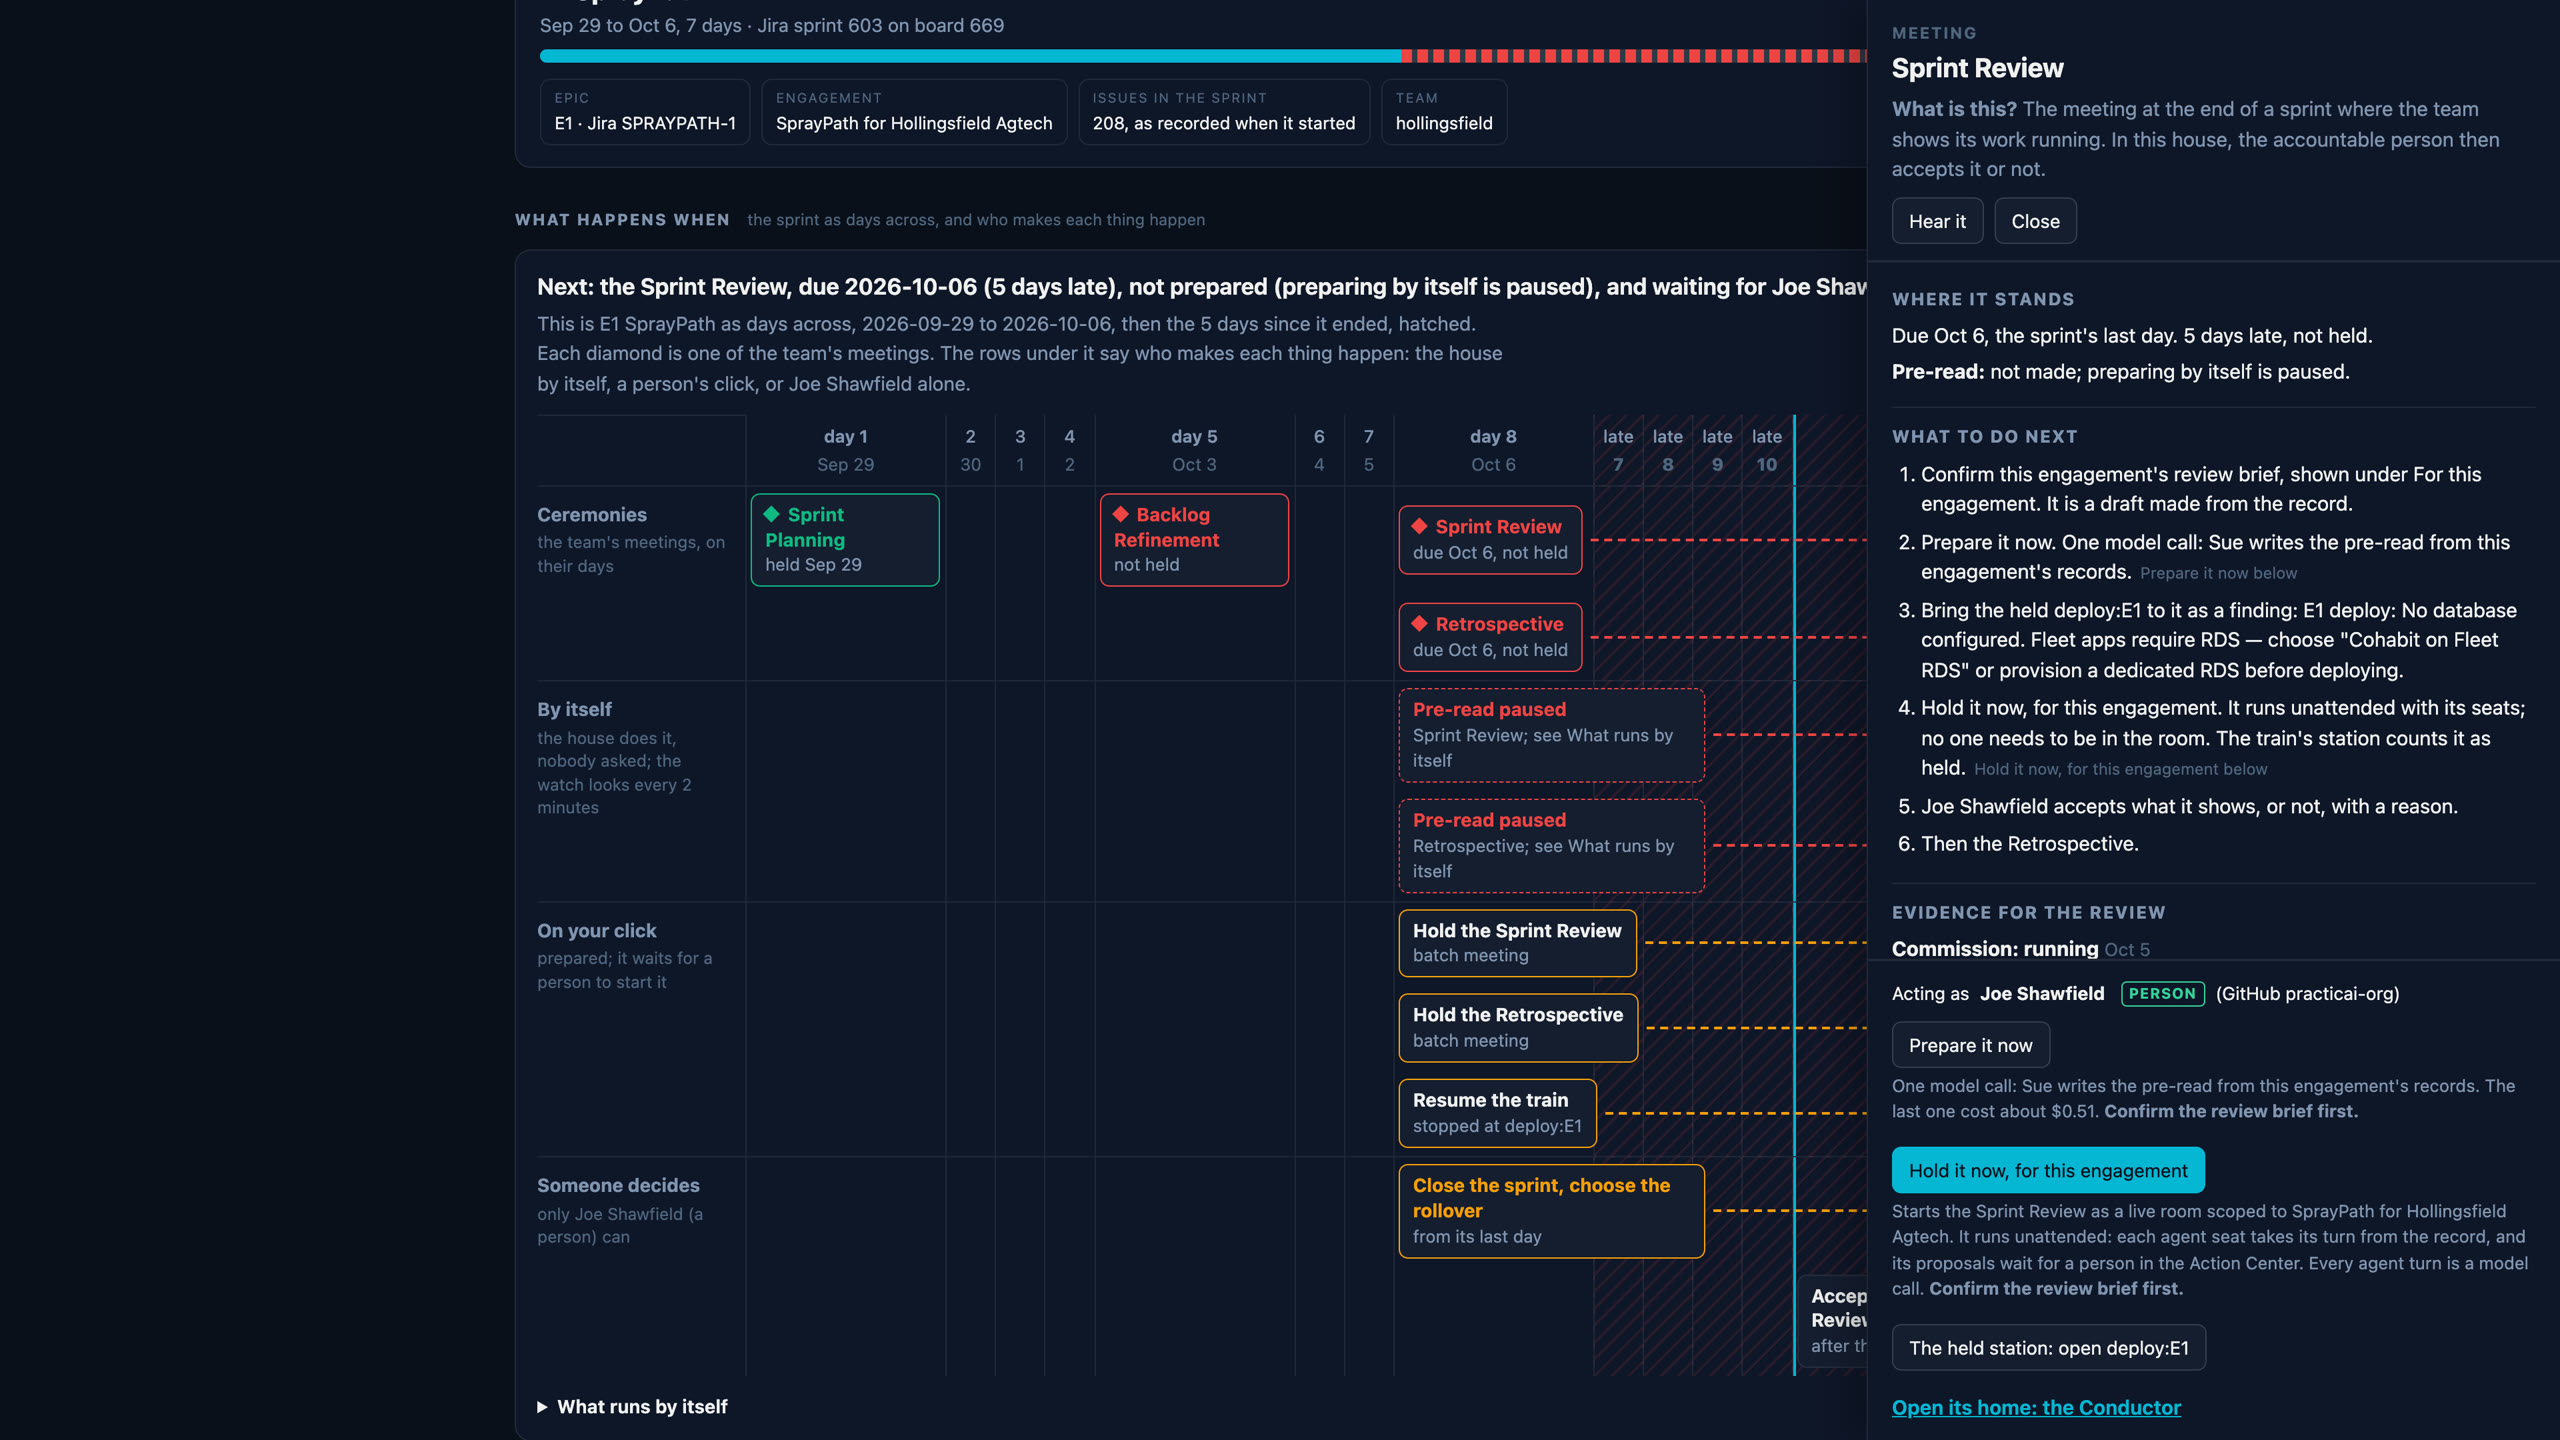The height and width of the screenshot is (1440, 2560).
Task: Click the day 5 Oct 3 column header
Action: 1194,450
